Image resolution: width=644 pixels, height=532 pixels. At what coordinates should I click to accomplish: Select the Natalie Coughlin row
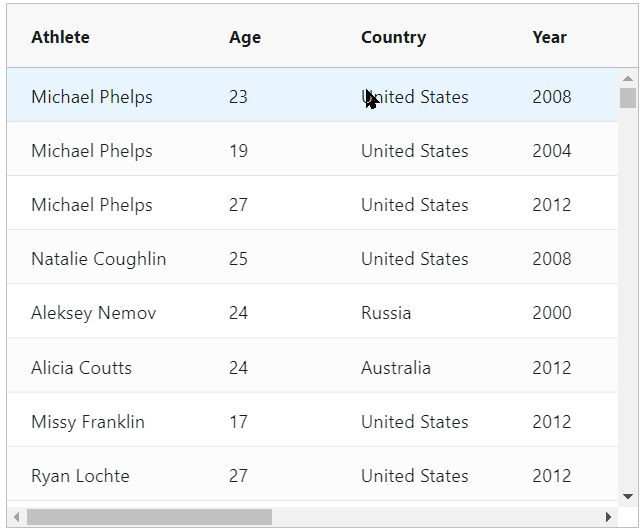click(313, 257)
